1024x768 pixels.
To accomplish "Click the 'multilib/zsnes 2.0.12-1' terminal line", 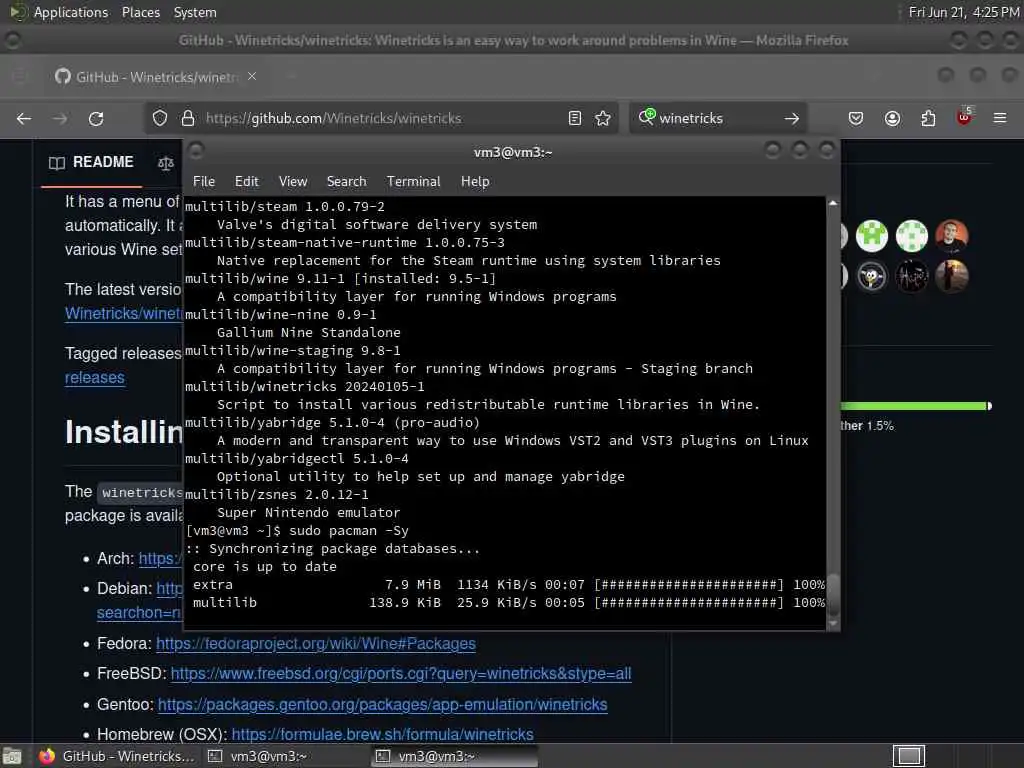I will tap(277, 494).
